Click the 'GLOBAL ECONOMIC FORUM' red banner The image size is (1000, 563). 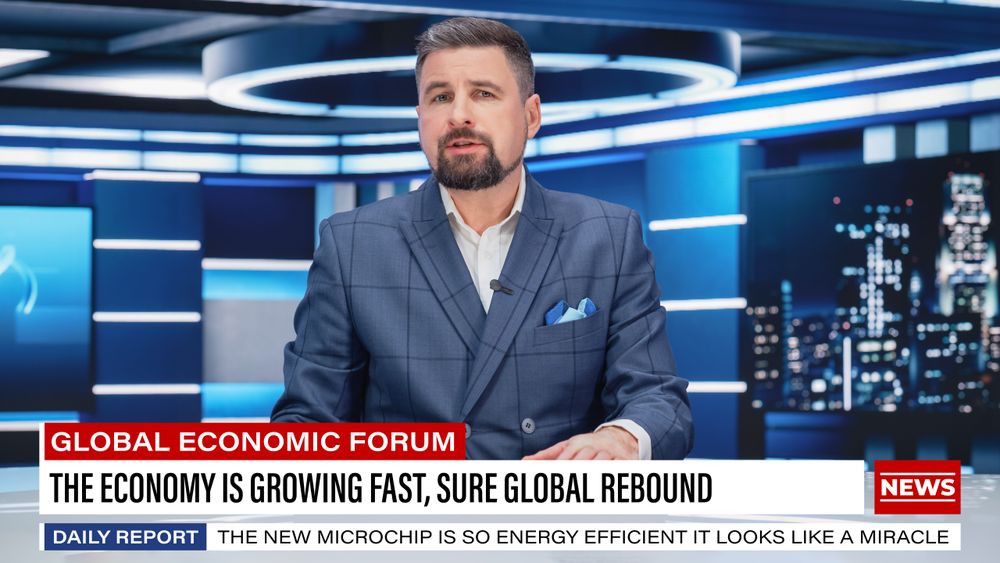[254, 441]
